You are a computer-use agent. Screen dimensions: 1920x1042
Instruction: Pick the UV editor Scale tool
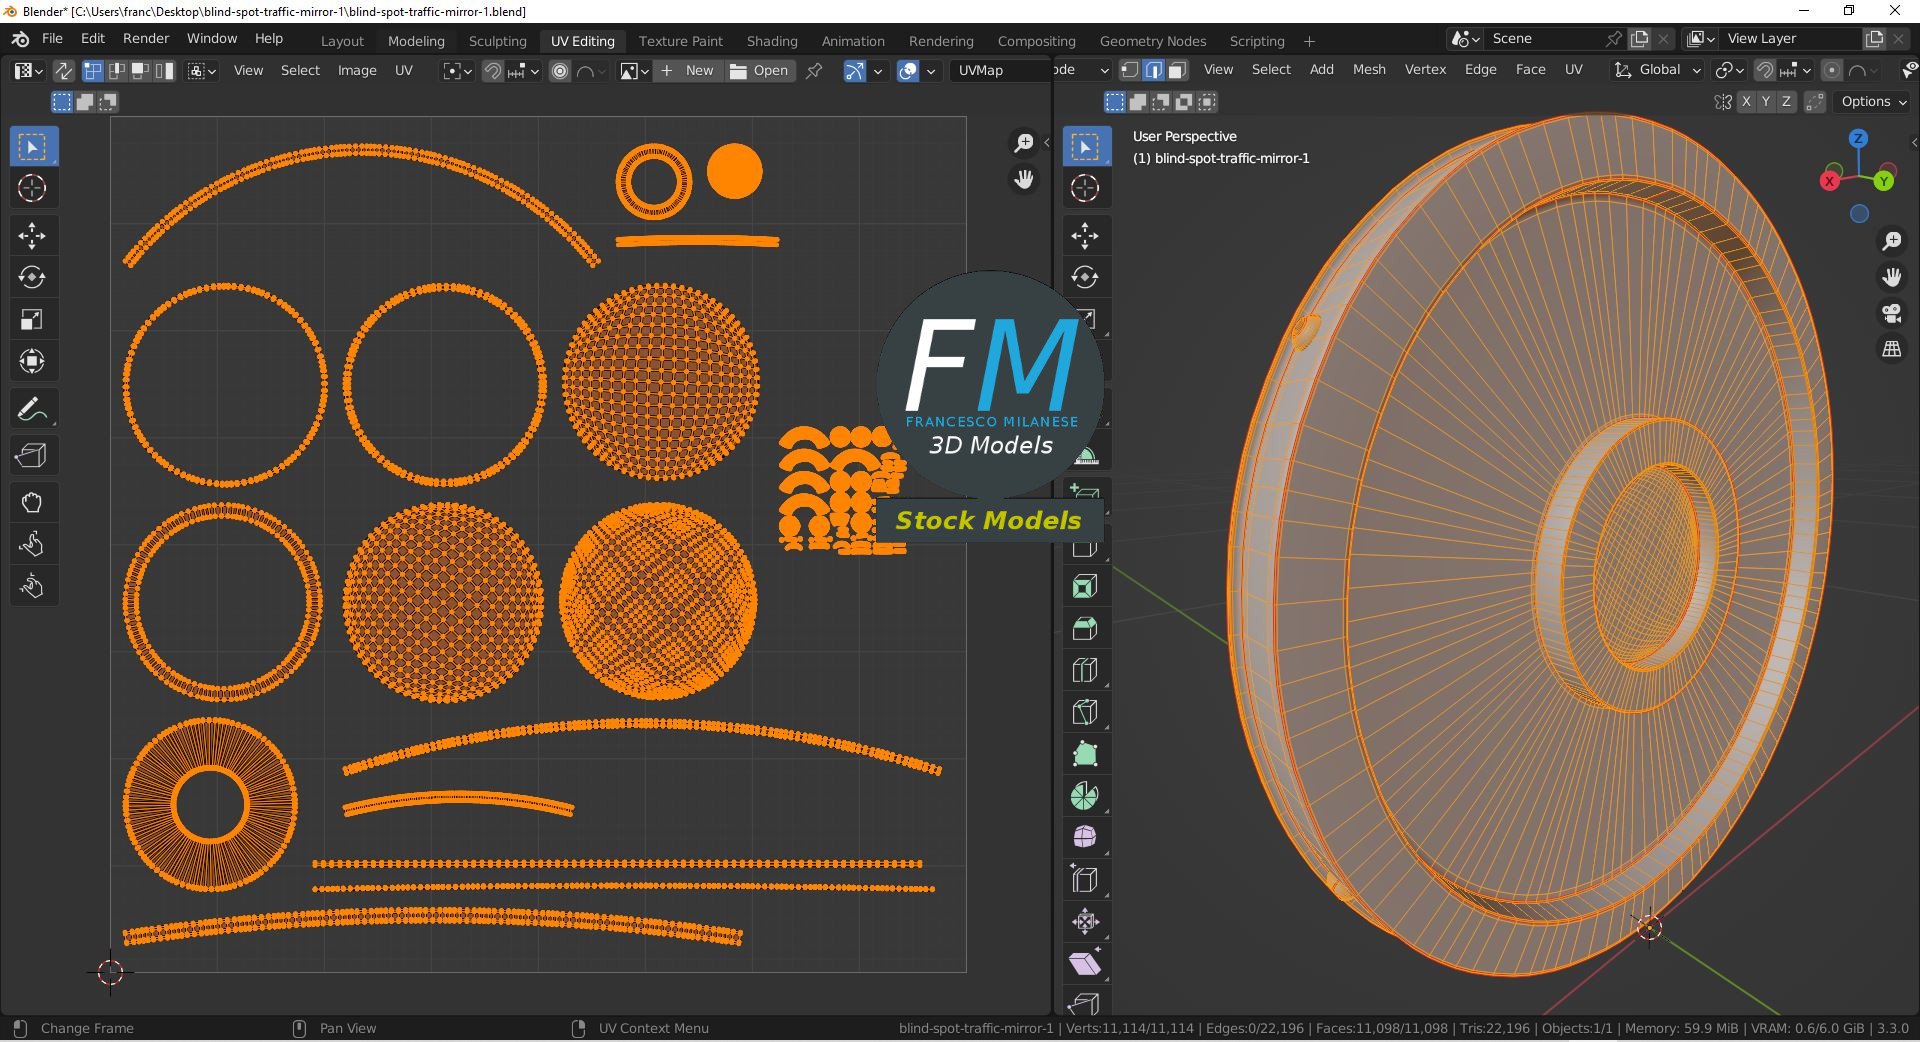(32, 319)
